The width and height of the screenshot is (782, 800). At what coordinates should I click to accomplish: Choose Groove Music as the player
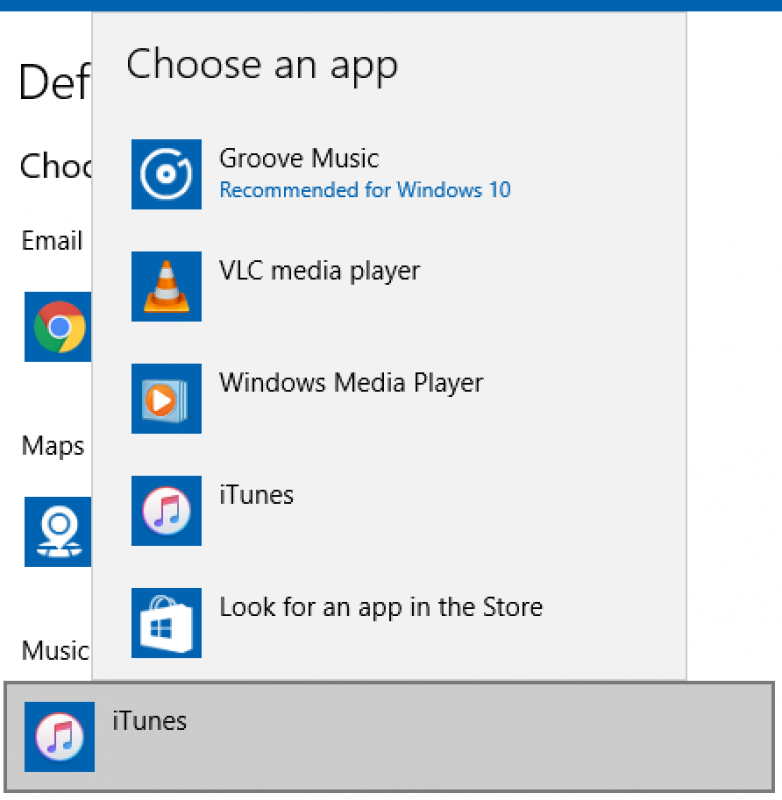tap(299, 158)
